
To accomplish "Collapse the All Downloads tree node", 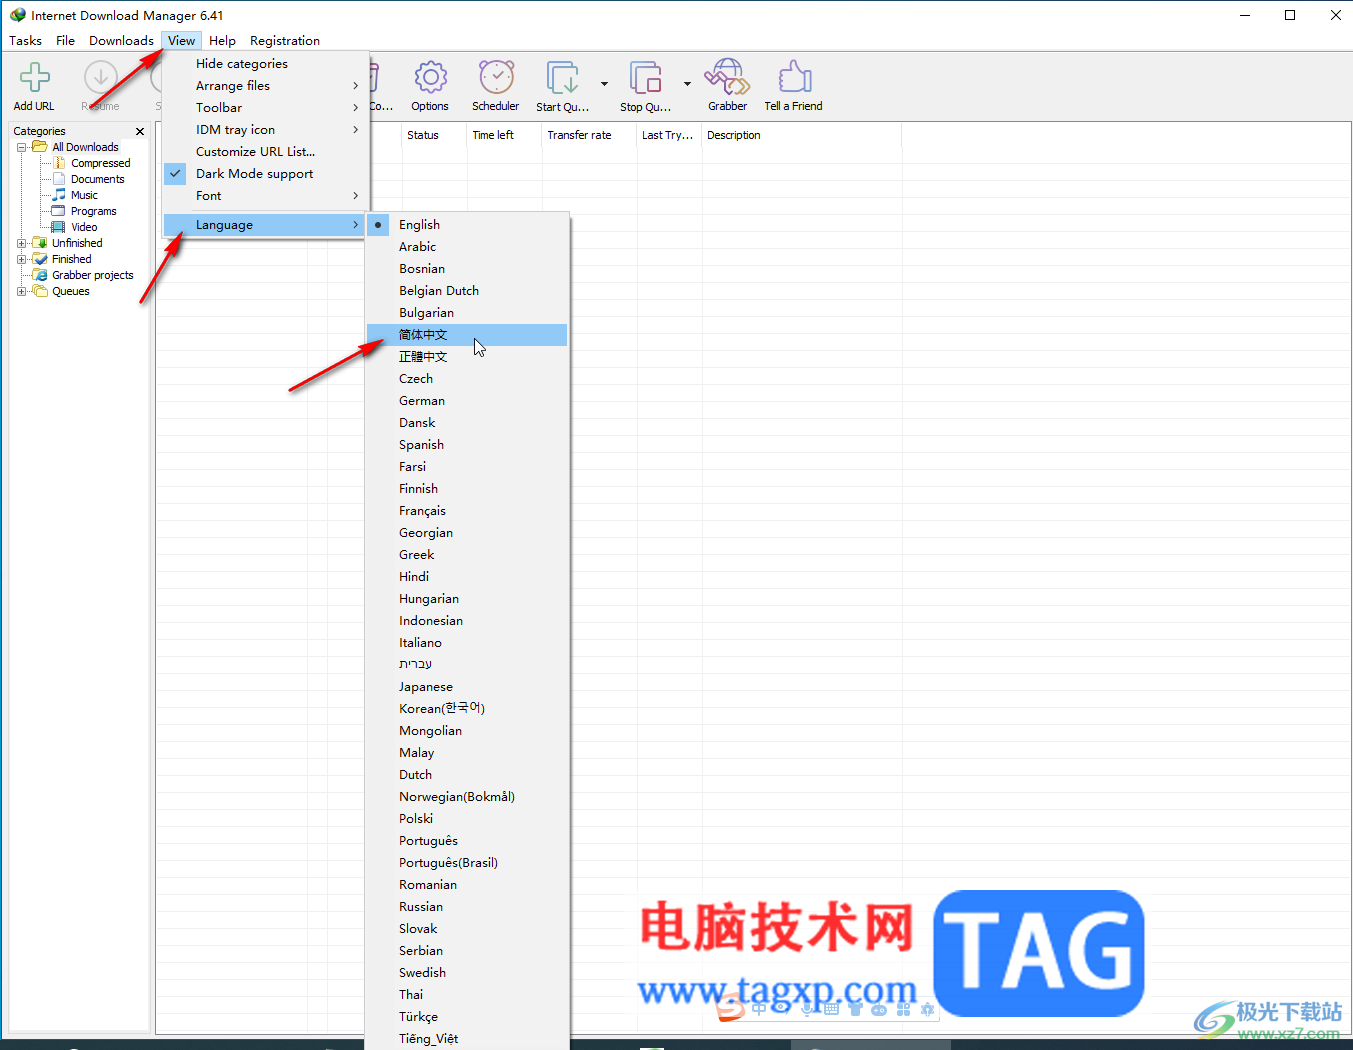I will (22, 147).
